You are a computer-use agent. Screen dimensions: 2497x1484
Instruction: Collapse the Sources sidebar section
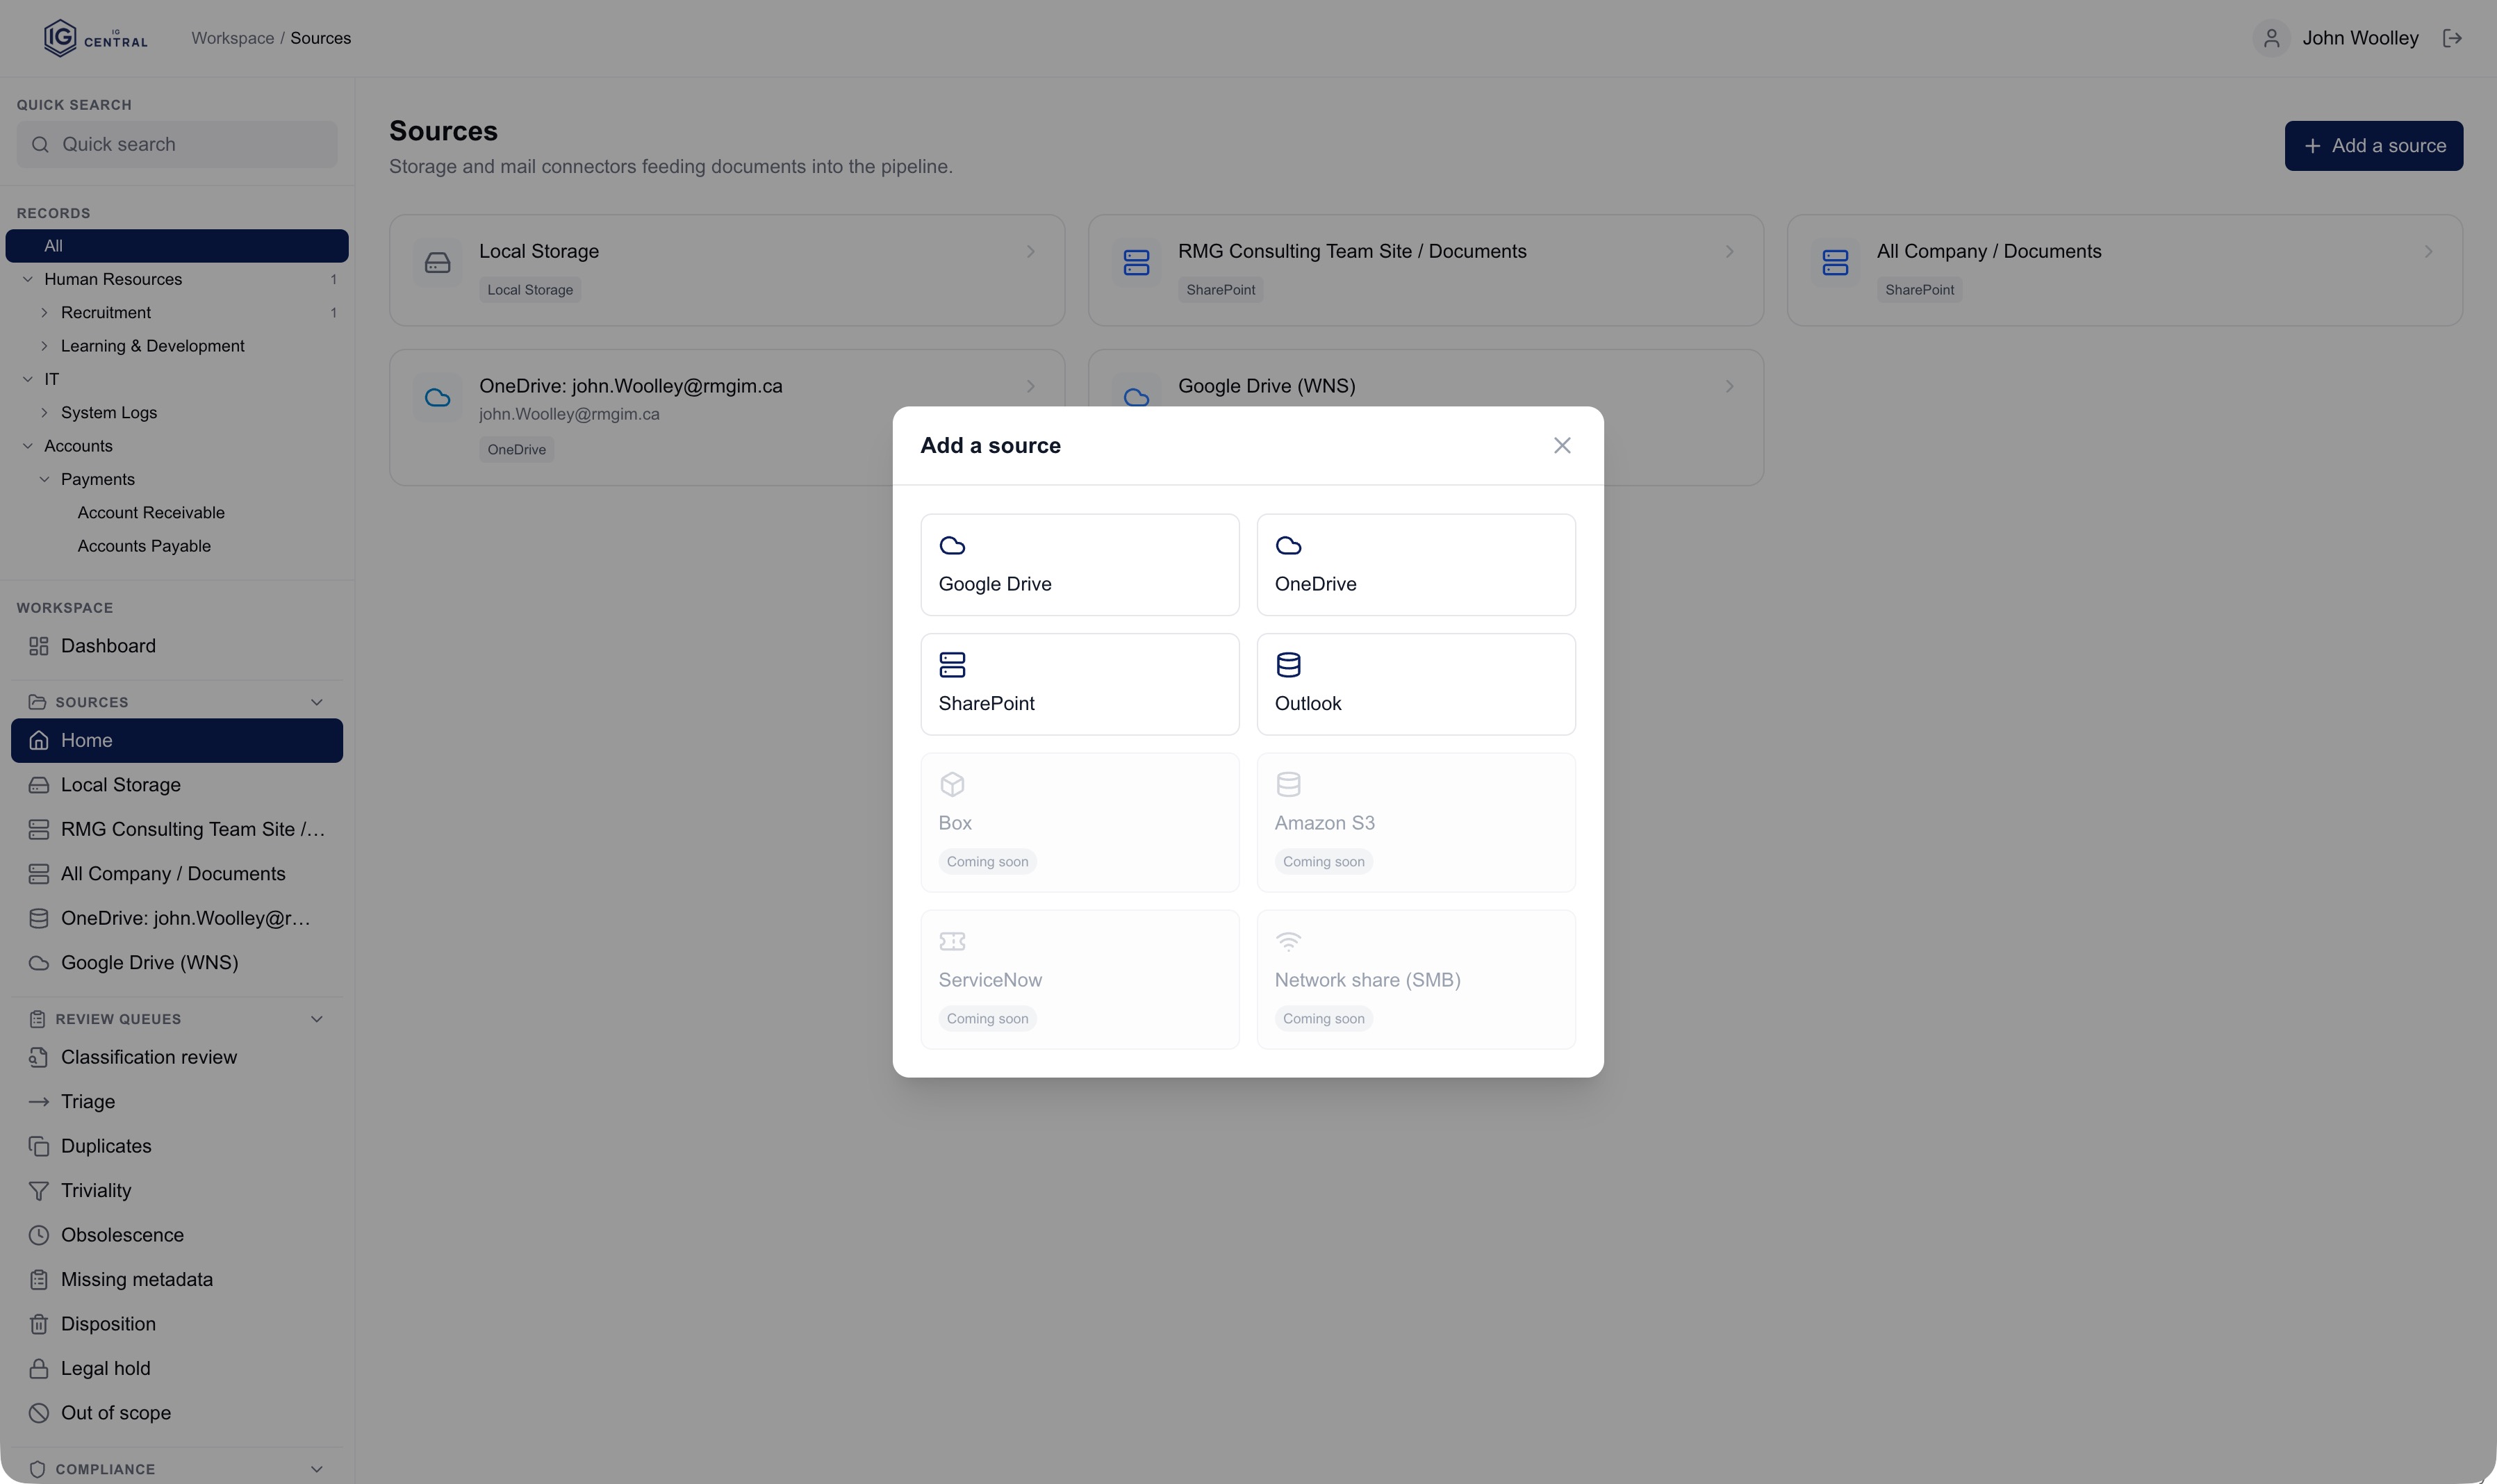point(317,702)
